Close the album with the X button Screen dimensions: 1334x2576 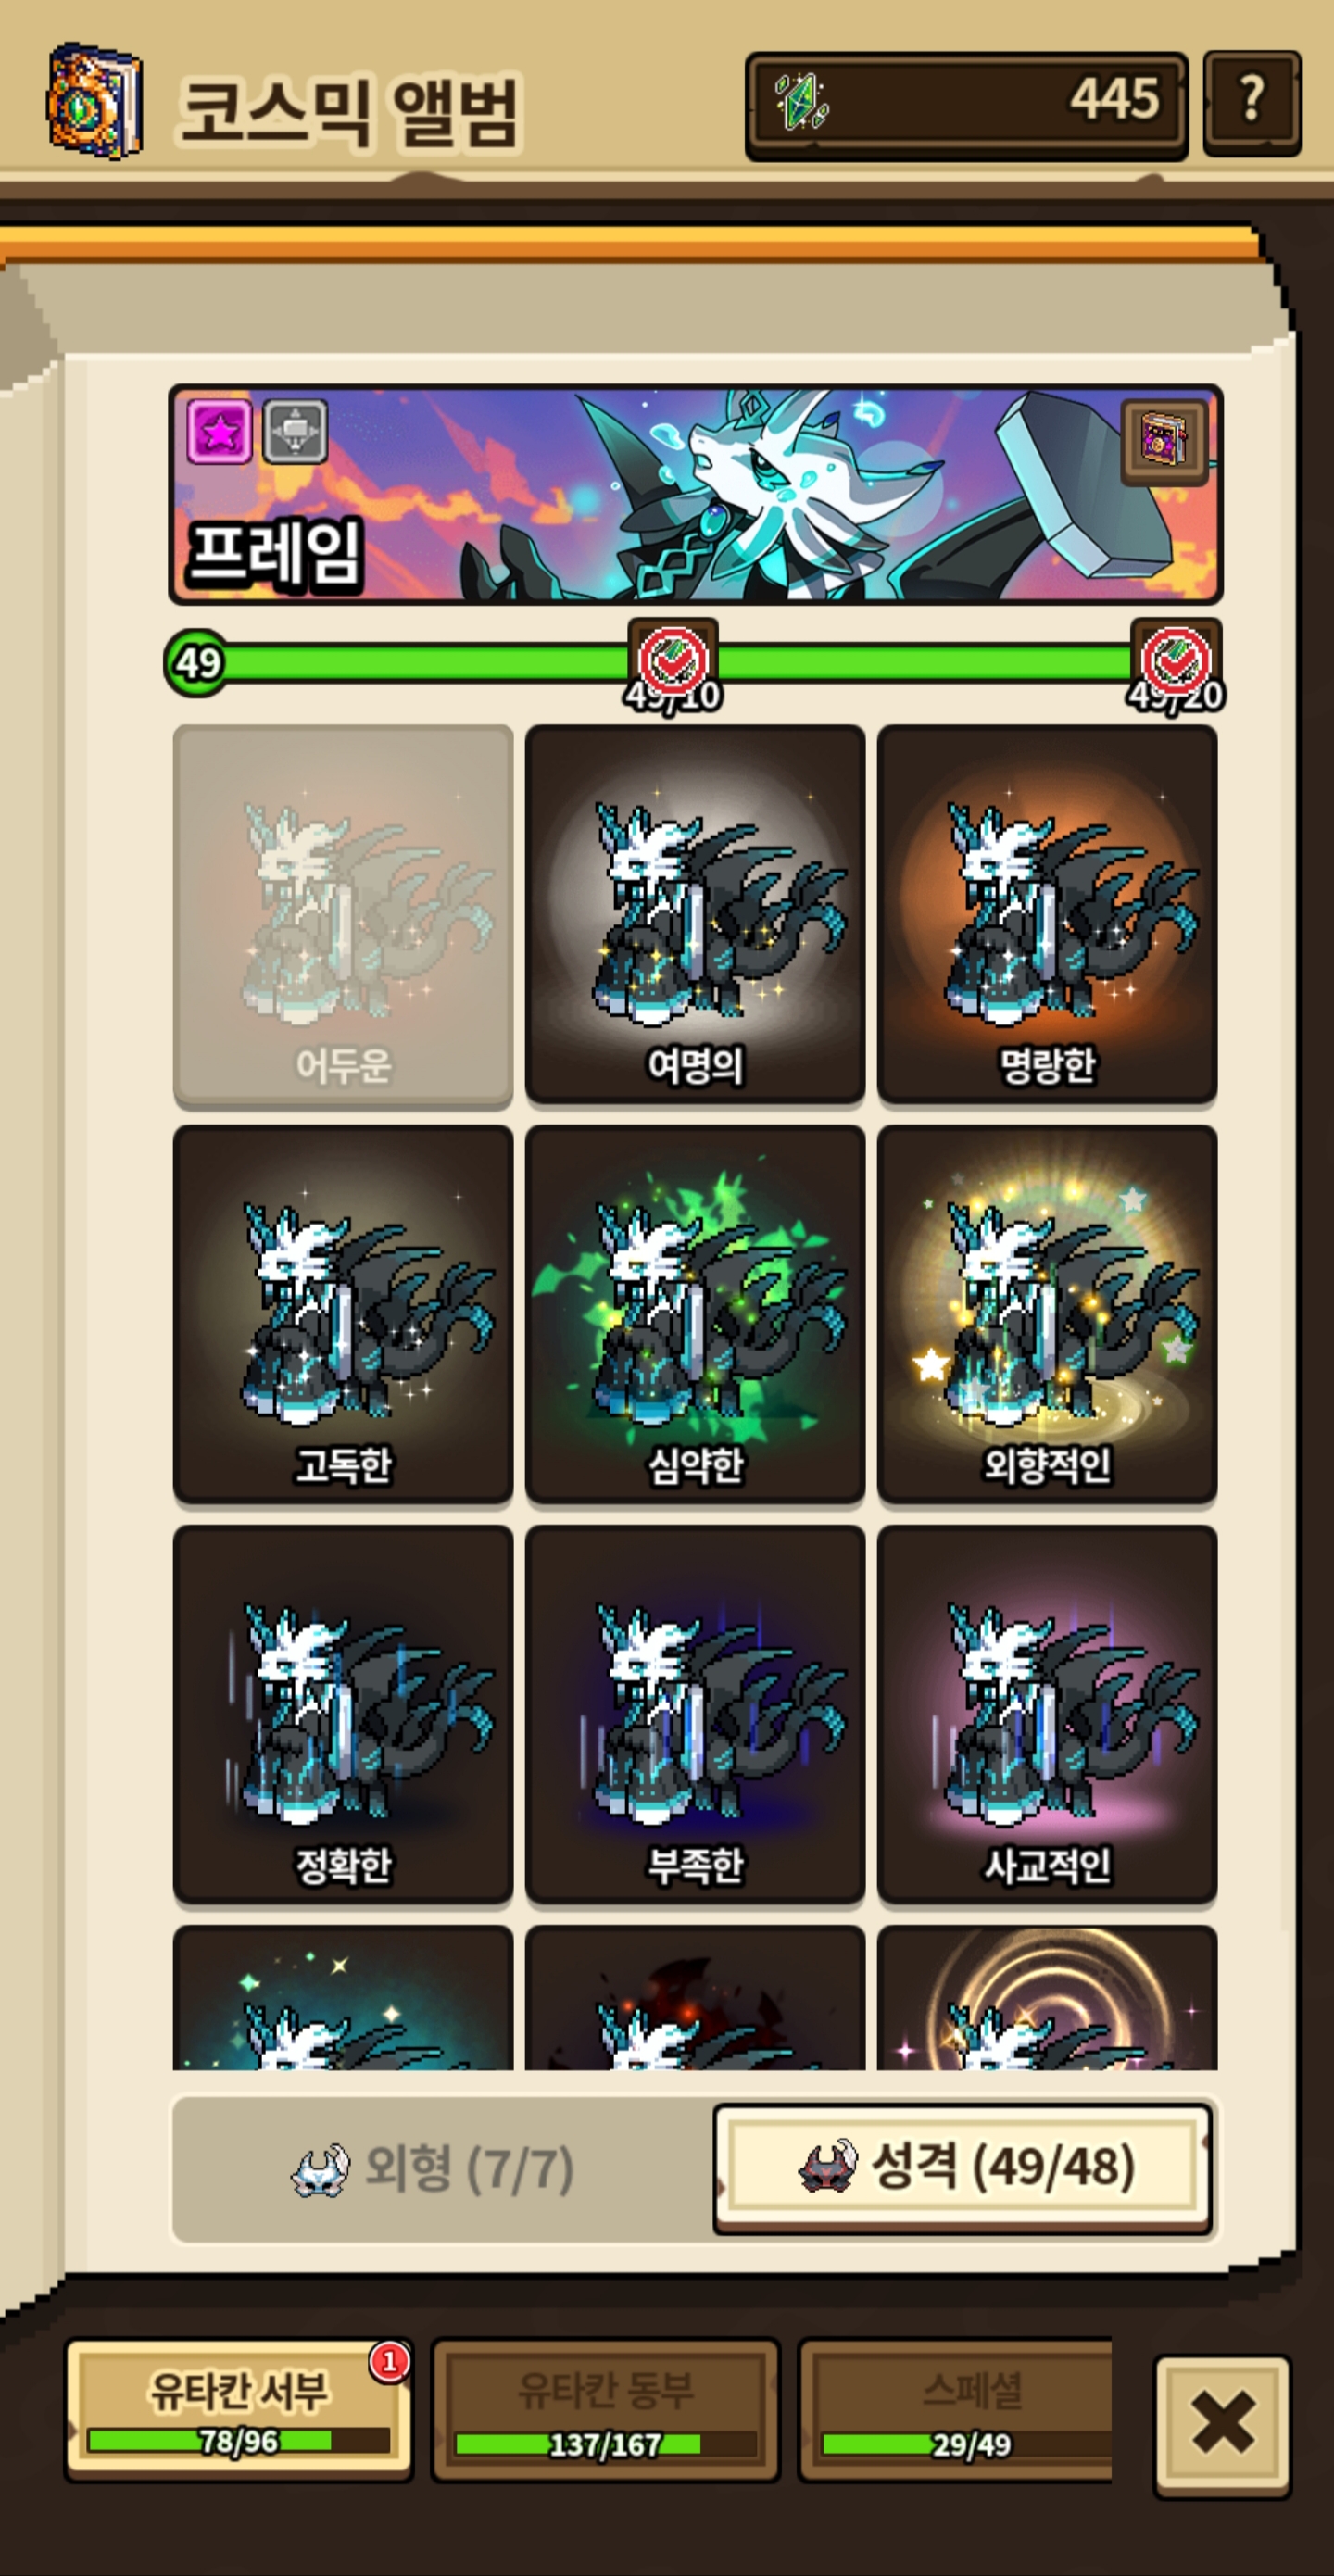[x=1223, y=2424]
